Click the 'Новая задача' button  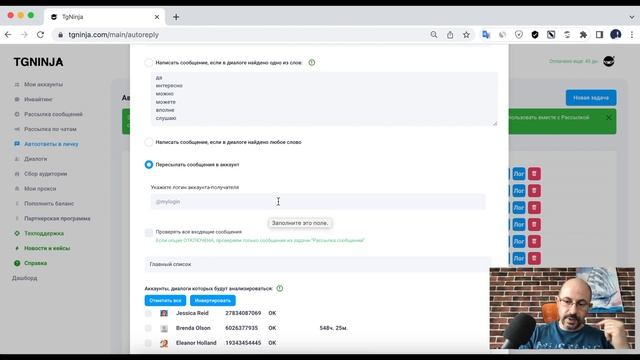(x=591, y=98)
